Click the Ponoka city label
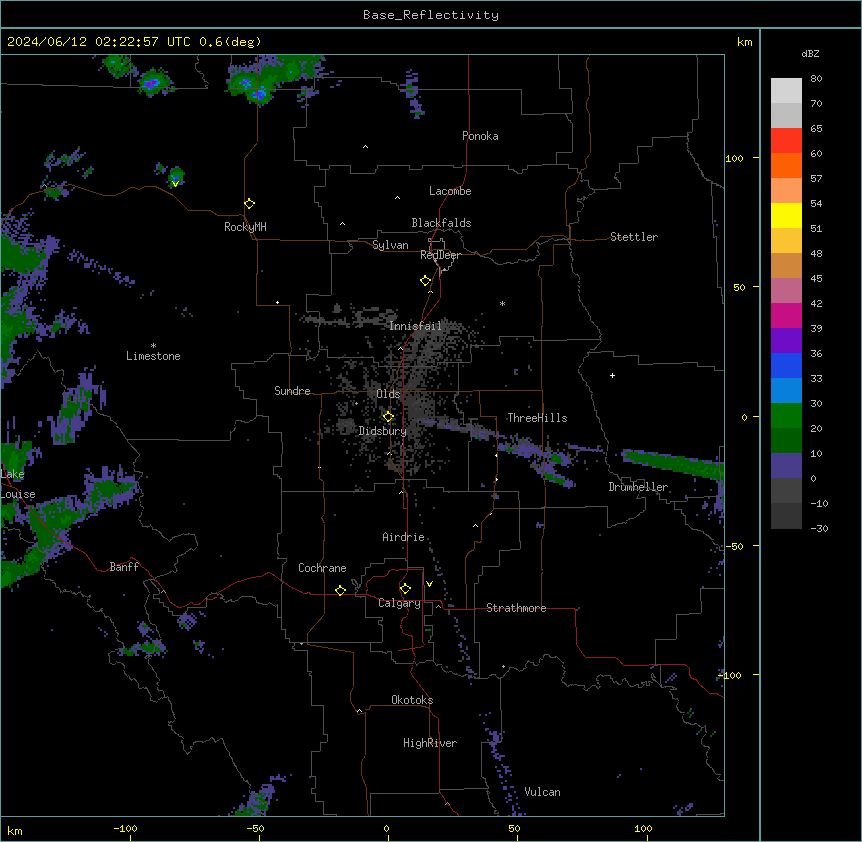Image resolution: width=862 pixels, height=842 pixels. 480,136
